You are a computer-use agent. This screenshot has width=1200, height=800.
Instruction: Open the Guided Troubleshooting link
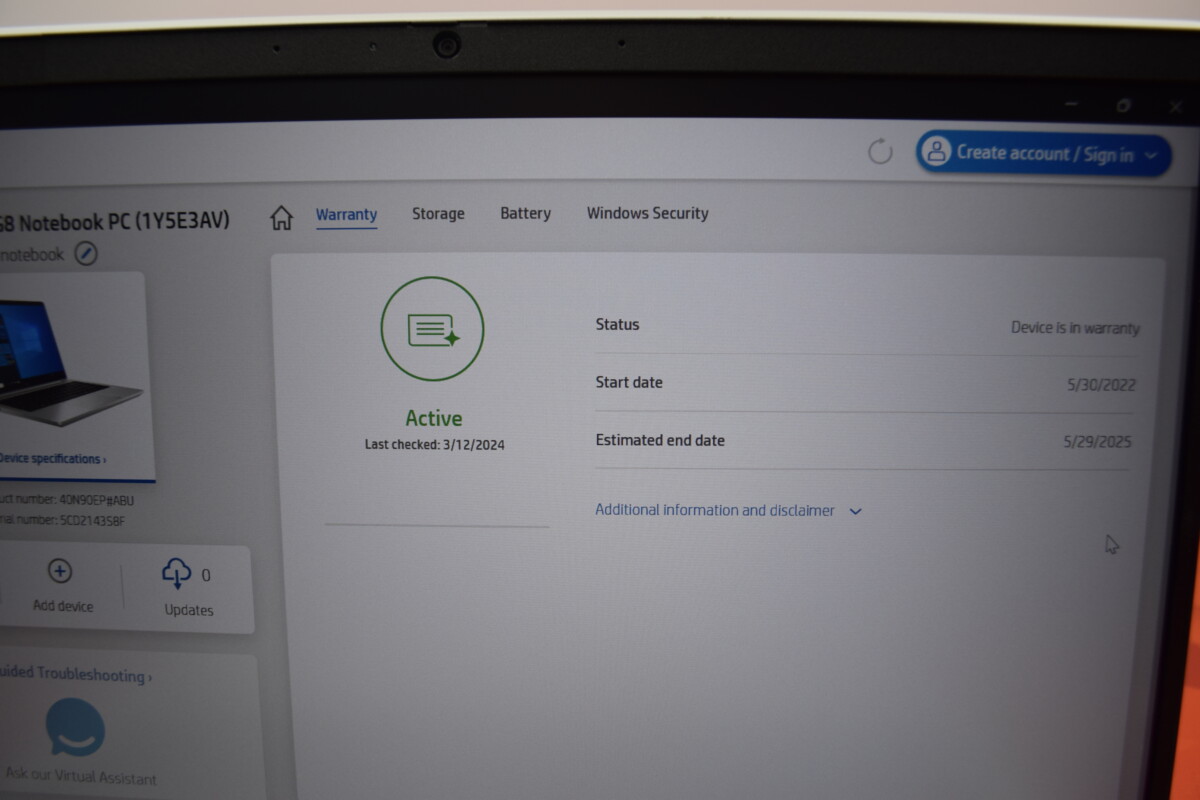click(75, 675)
